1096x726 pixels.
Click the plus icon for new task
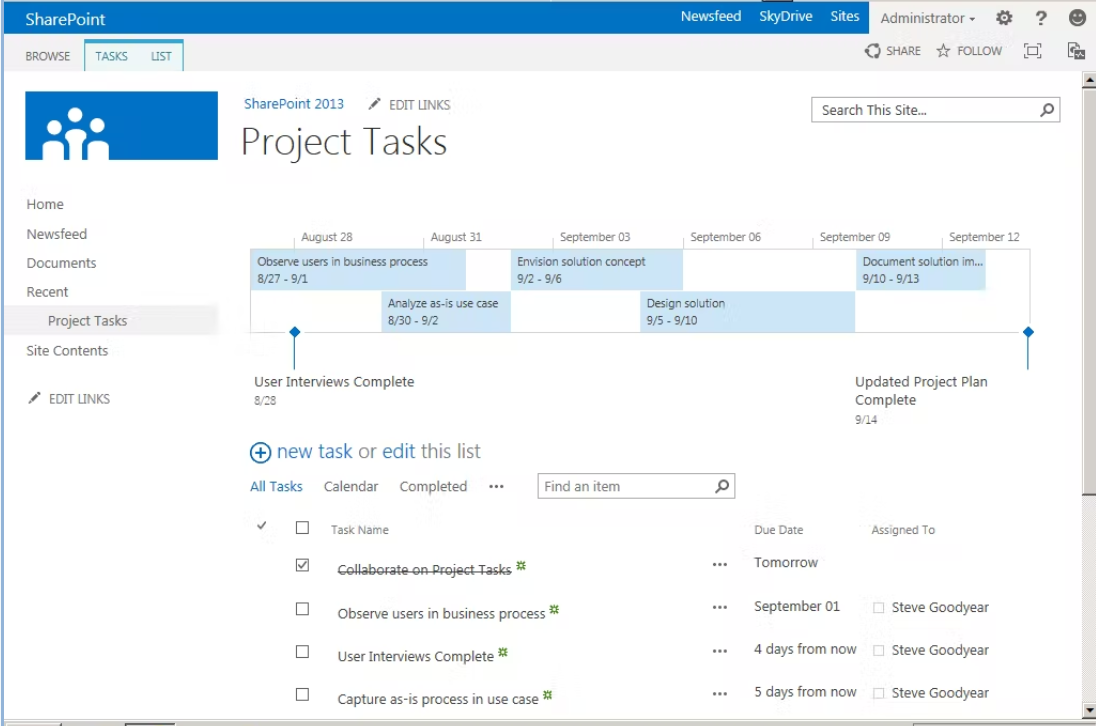[260, 453]
